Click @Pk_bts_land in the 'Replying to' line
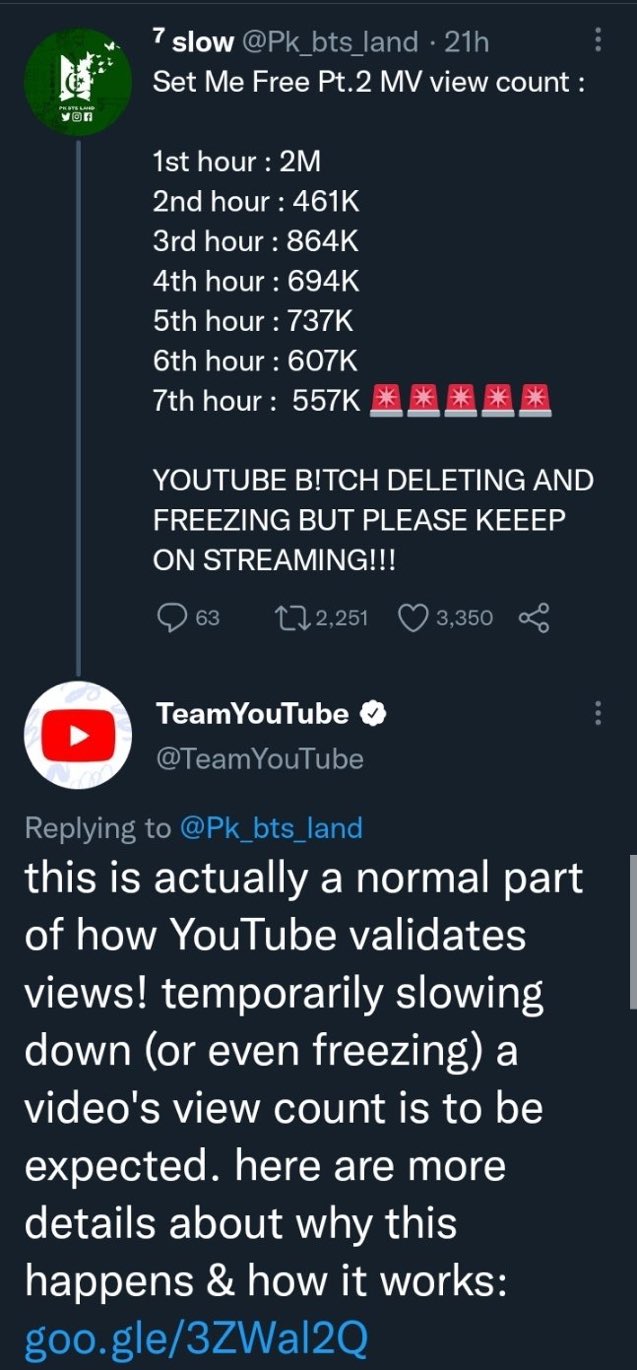This screenshot has height=1370, width=637. (x=271, y=828)
